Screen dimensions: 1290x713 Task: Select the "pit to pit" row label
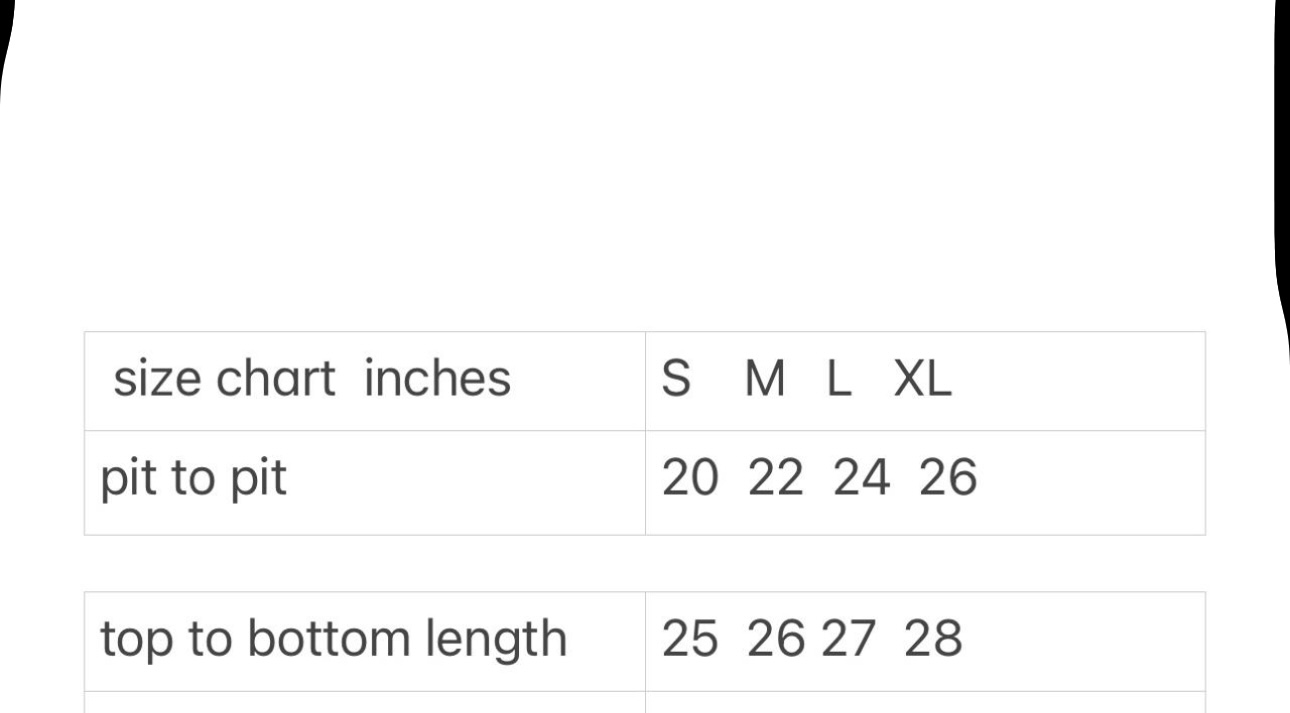193,480
